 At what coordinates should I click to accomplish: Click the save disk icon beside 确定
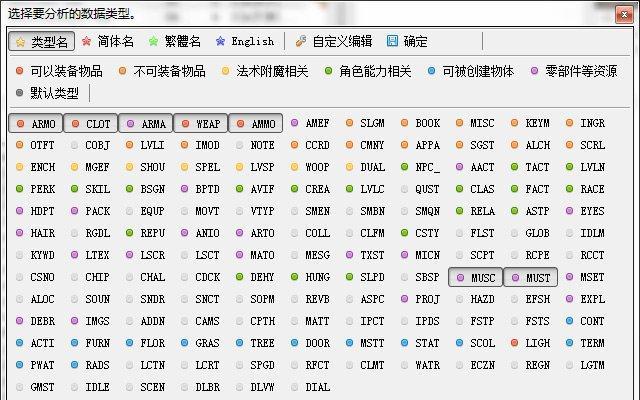(392, 41)
